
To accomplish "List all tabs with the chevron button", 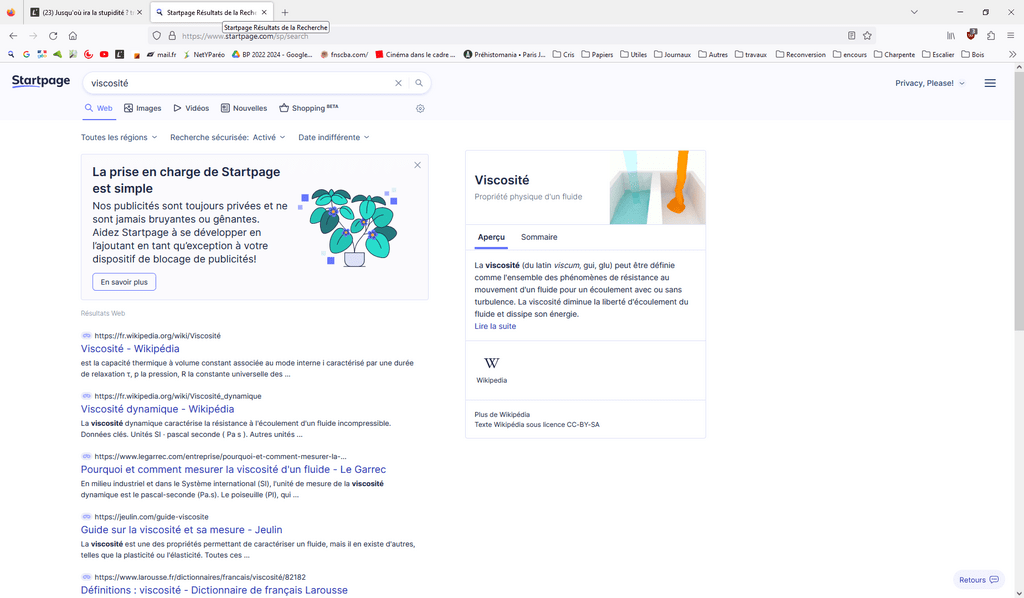I will (x=914, y=12).
